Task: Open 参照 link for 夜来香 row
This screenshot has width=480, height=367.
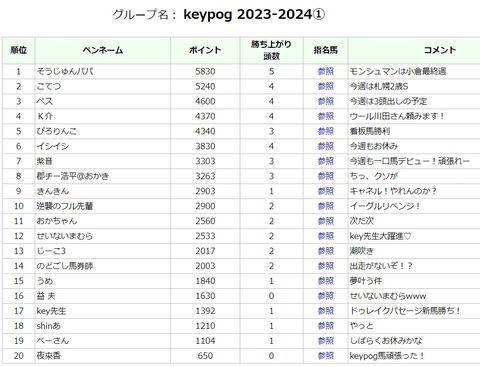Action: pos(326,356)
